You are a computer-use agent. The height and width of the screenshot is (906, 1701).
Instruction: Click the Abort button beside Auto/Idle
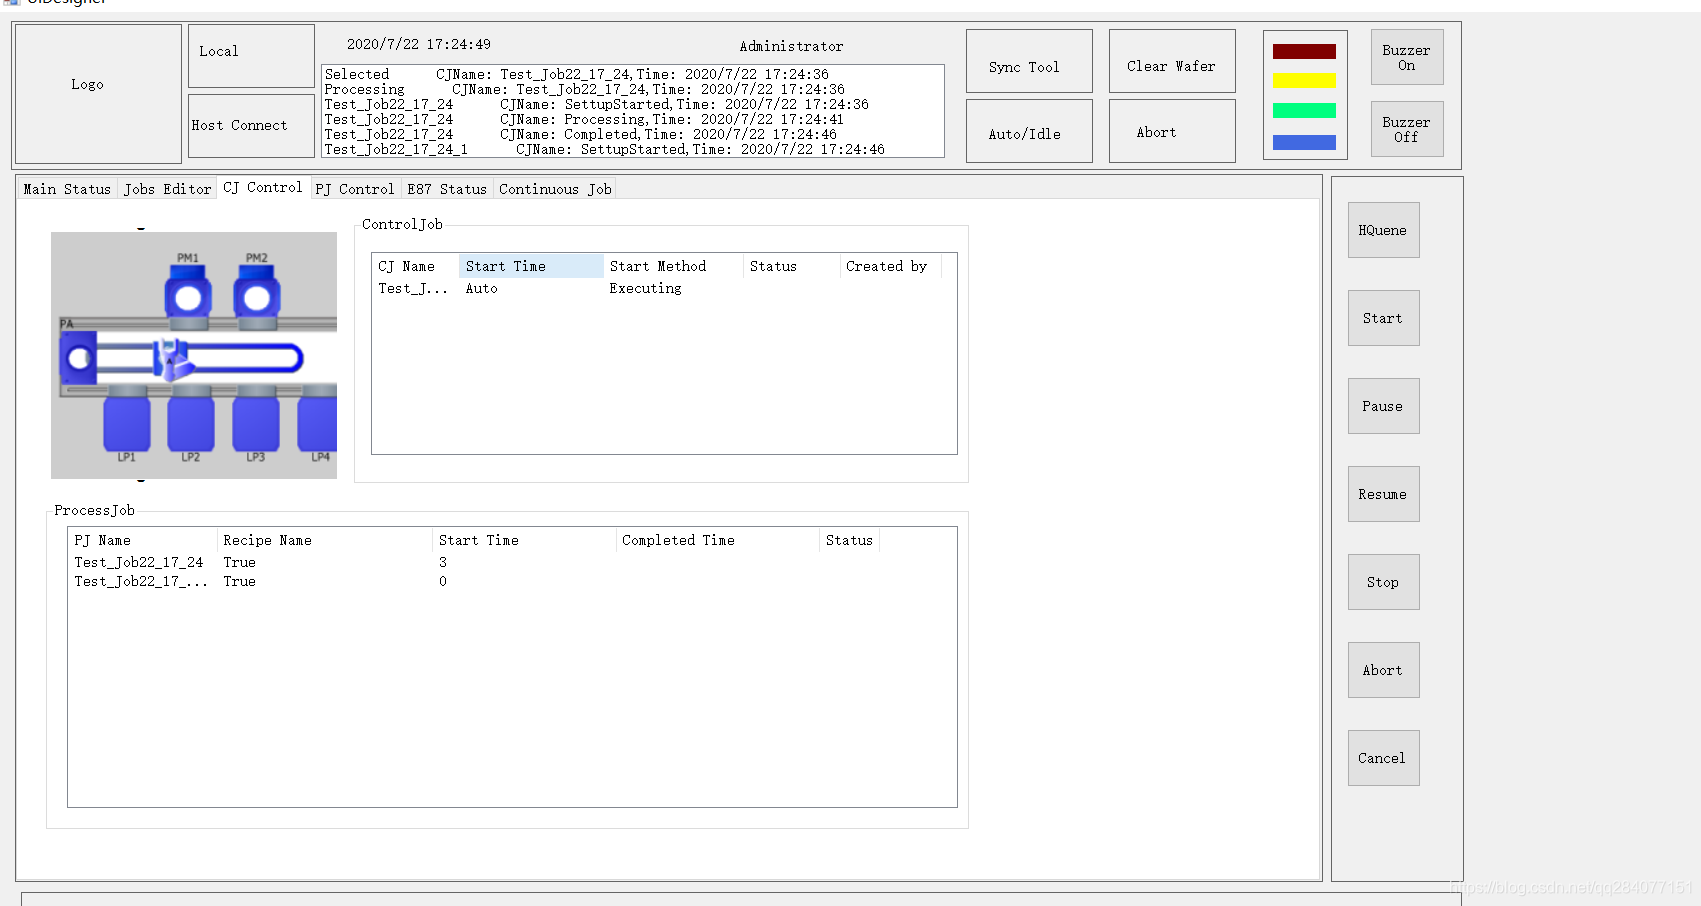click(1172, 130)
